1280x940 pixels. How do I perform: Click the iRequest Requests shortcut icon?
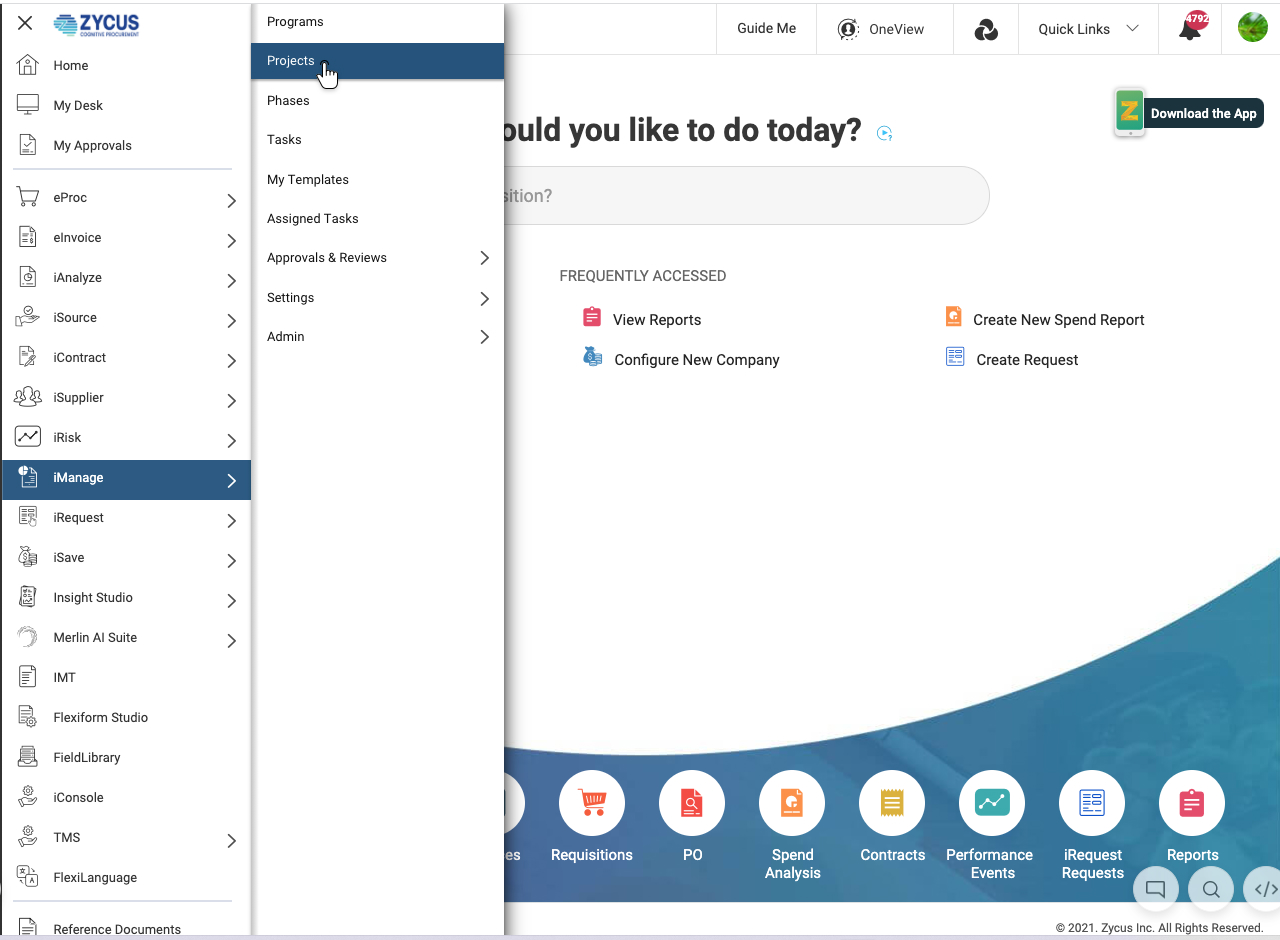pyautogui.click(x=1092, y=803)
